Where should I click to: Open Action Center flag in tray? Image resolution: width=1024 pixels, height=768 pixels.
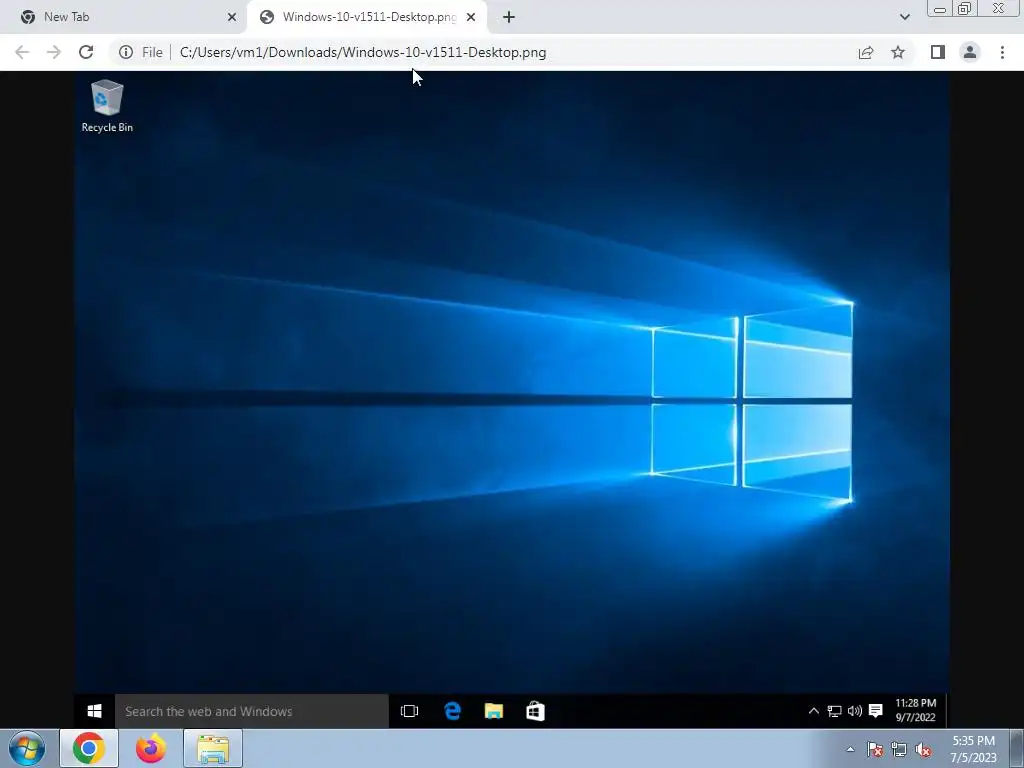pos(875,749)
